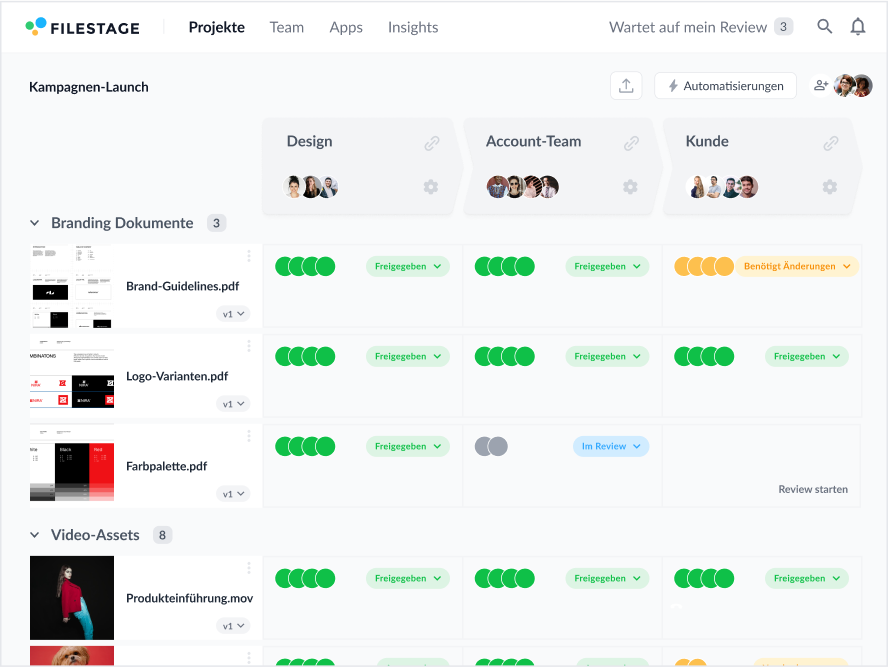Open the Im Review status dropdown for Farbpalette.pdf
Image resolution: width=888 pixels, height=667 pixels.
tap(610, 446)
